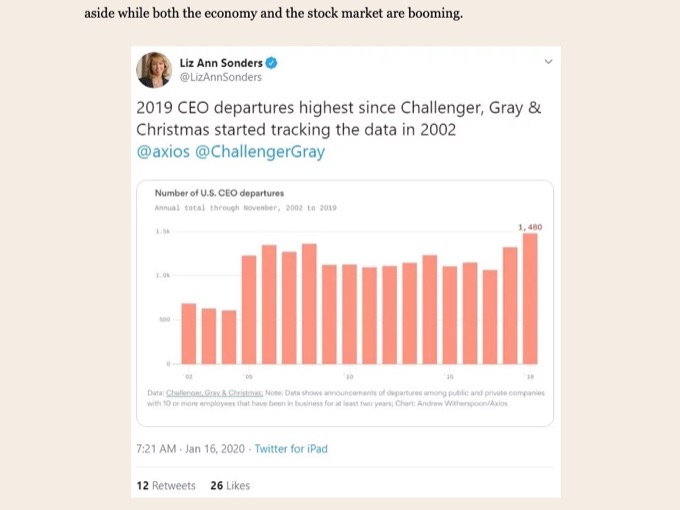Screen dimensions: 680x510
Task: Click Liz Ann Sonders profile photo
Action: coord(154,70)
